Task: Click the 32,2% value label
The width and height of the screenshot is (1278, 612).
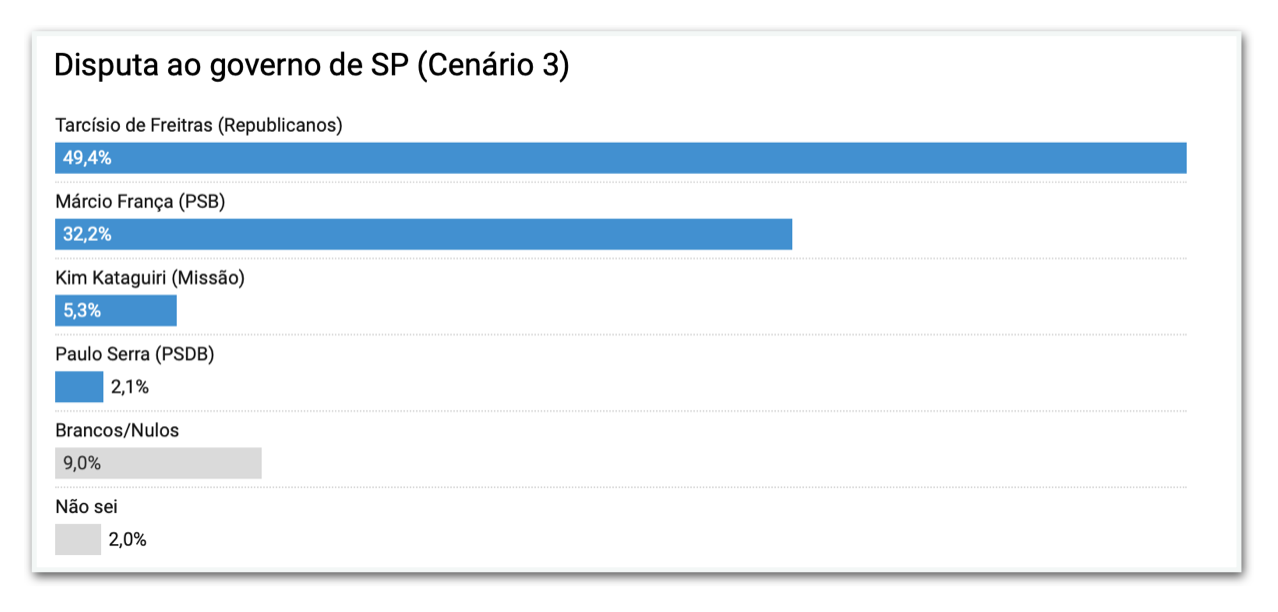Action: (87, 234)
